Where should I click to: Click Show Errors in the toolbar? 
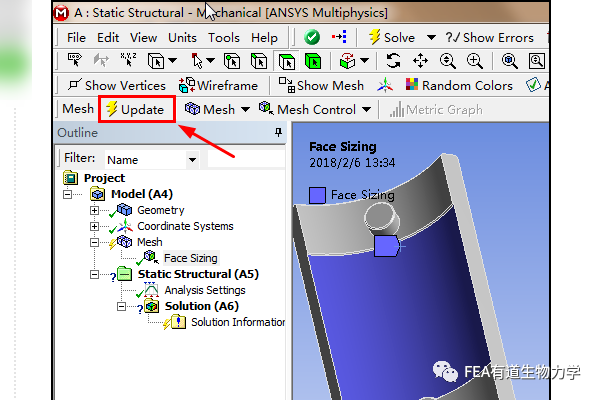point(489,38)
